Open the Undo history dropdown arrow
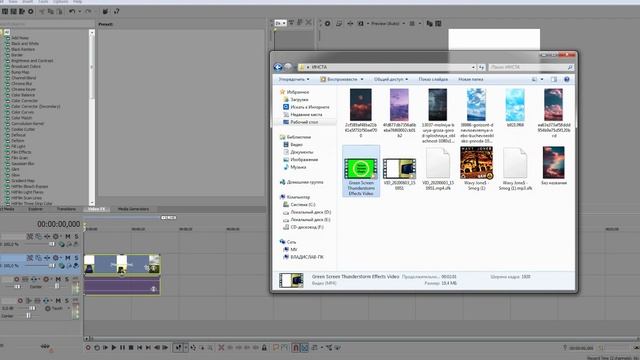 coord(79,11)
